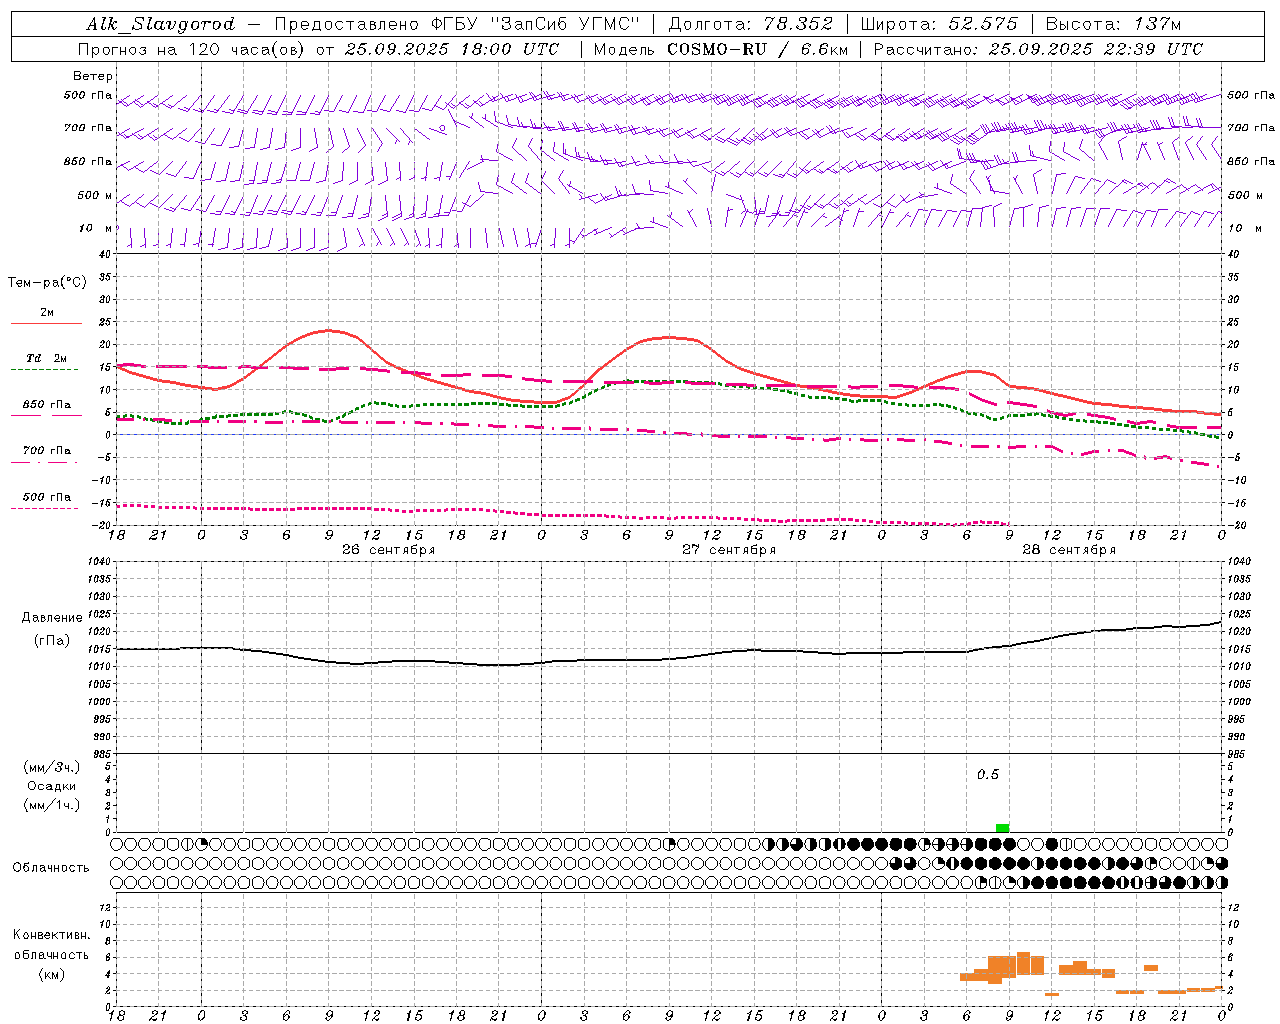Click the Ветер panel label
The image size is (1280, 1024).
coord(93,76)
